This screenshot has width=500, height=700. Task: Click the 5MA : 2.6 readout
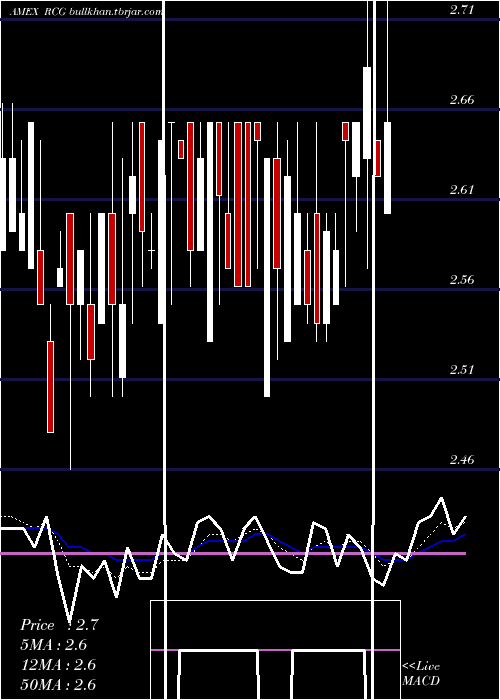point(54,645)
